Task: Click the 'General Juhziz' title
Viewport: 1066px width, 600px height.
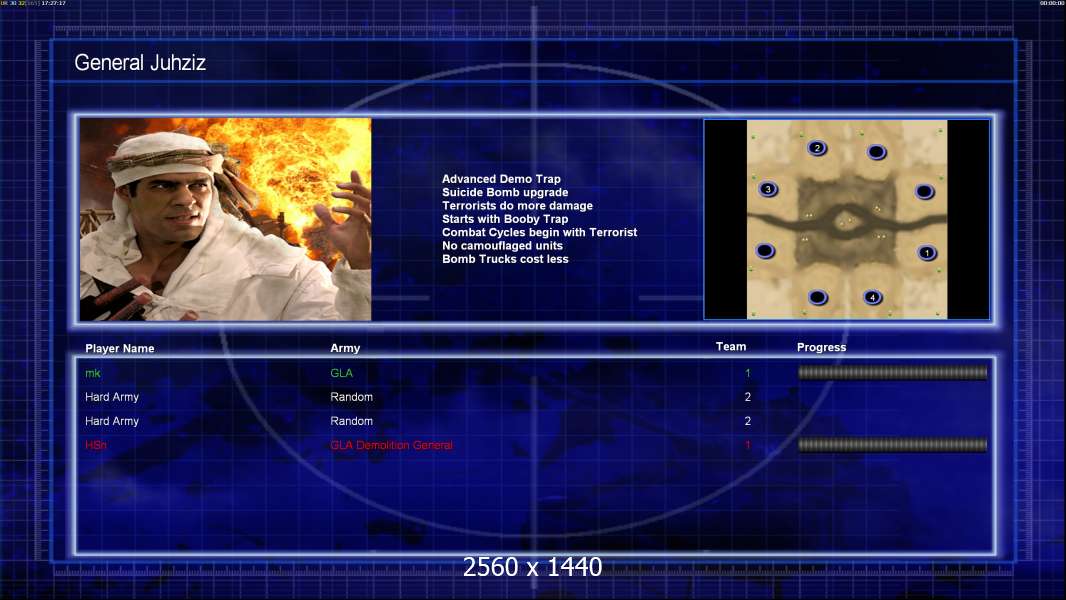Action: [140, 63]
